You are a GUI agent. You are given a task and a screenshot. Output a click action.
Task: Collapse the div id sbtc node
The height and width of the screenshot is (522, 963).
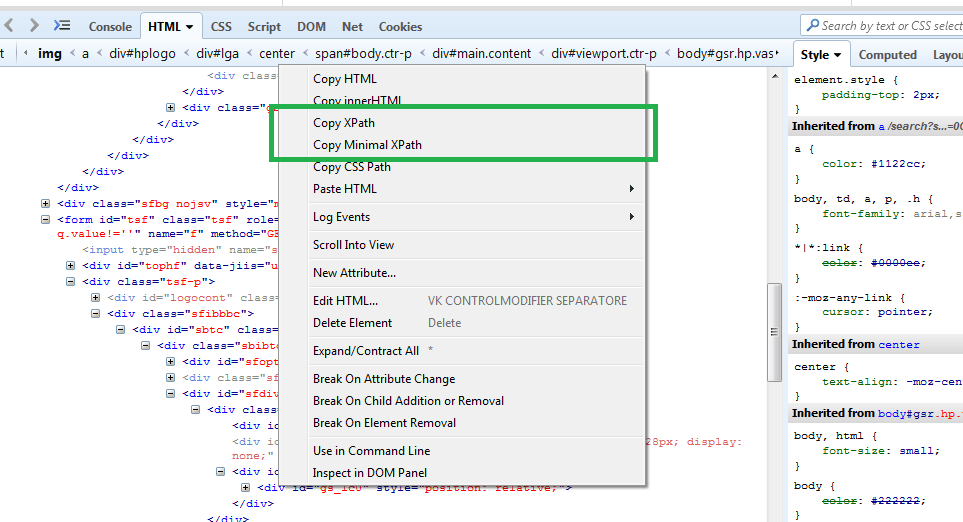(x=120, y=330)
